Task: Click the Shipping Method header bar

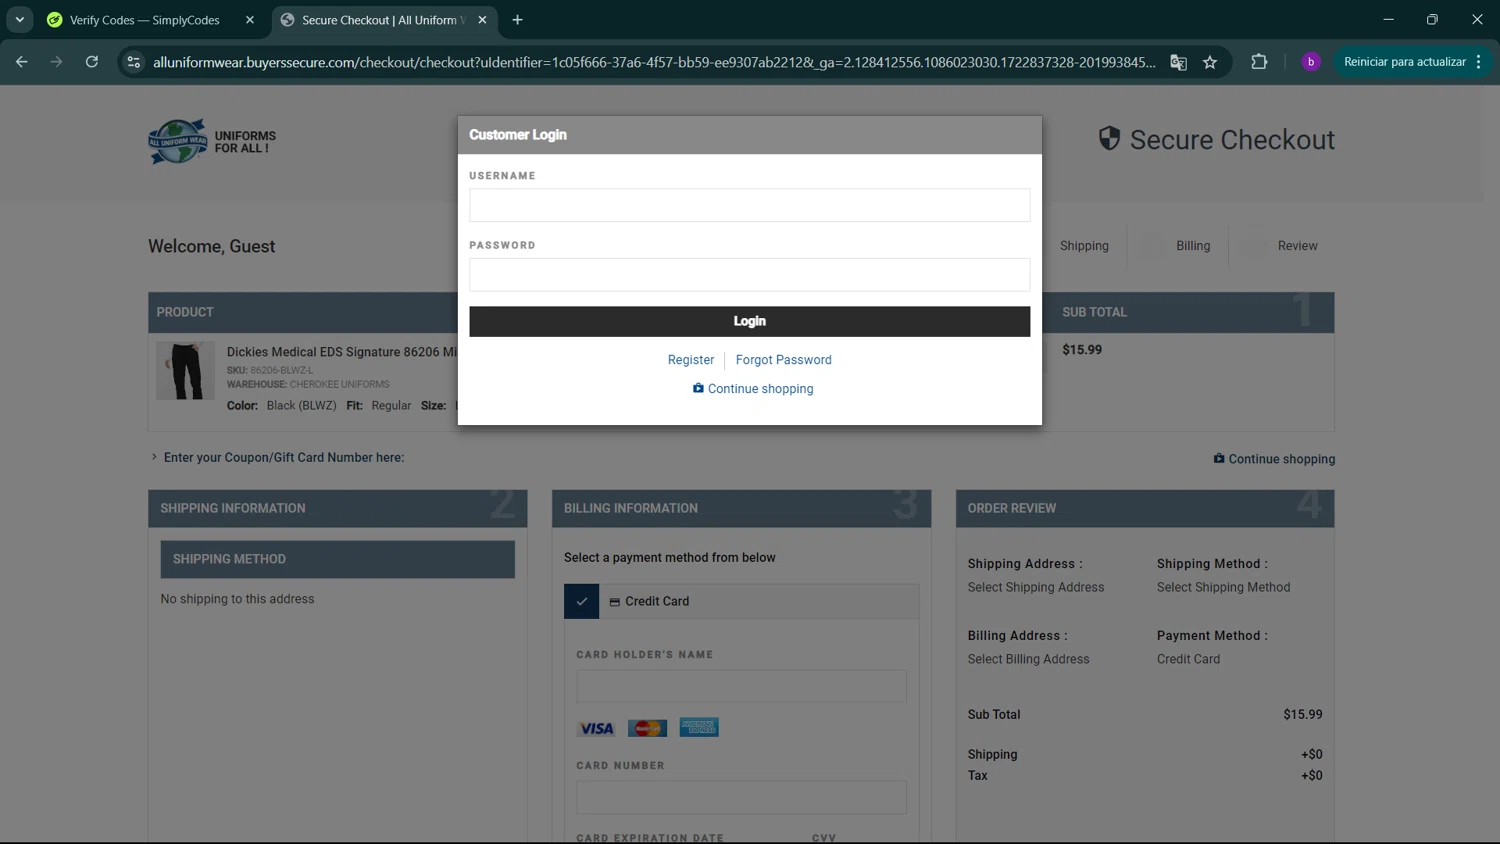Action: tap(338, 559)
